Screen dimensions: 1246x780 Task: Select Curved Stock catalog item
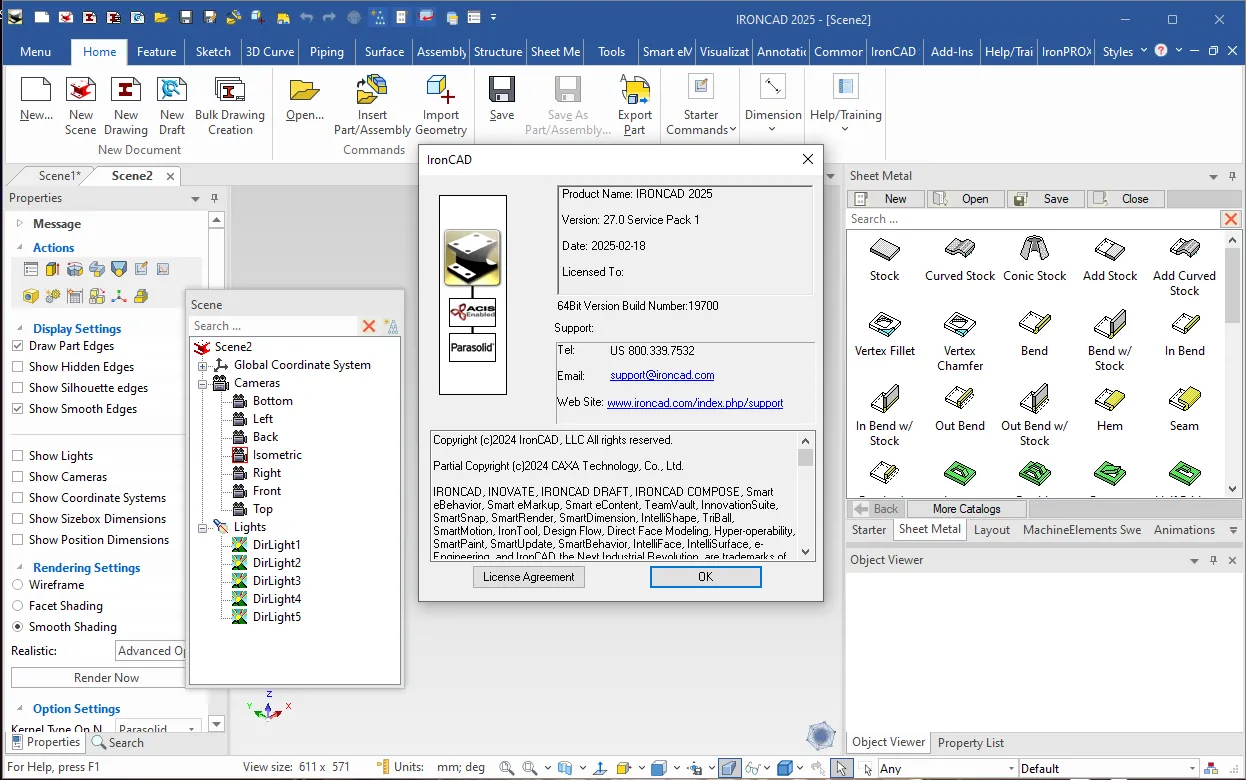click(x=960, y=257)
